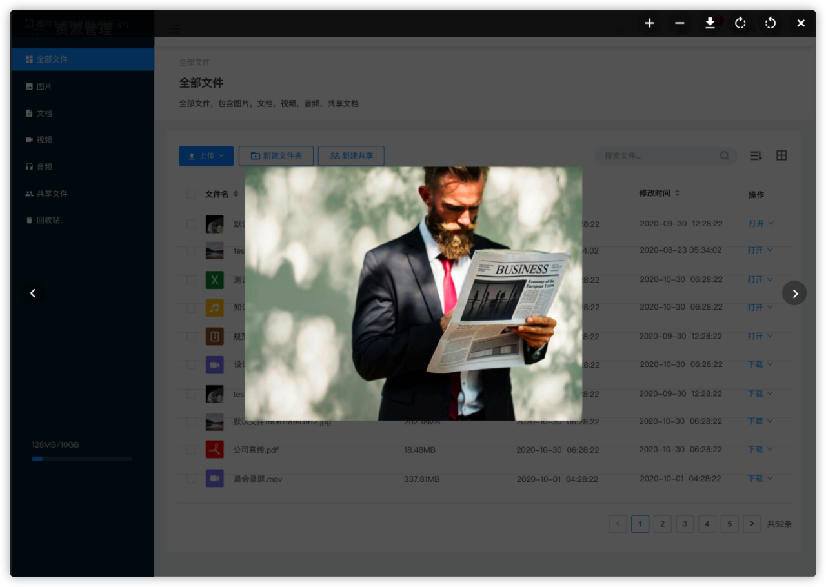
Task: Select page 1 in pagination
Action: click(640, 524)
